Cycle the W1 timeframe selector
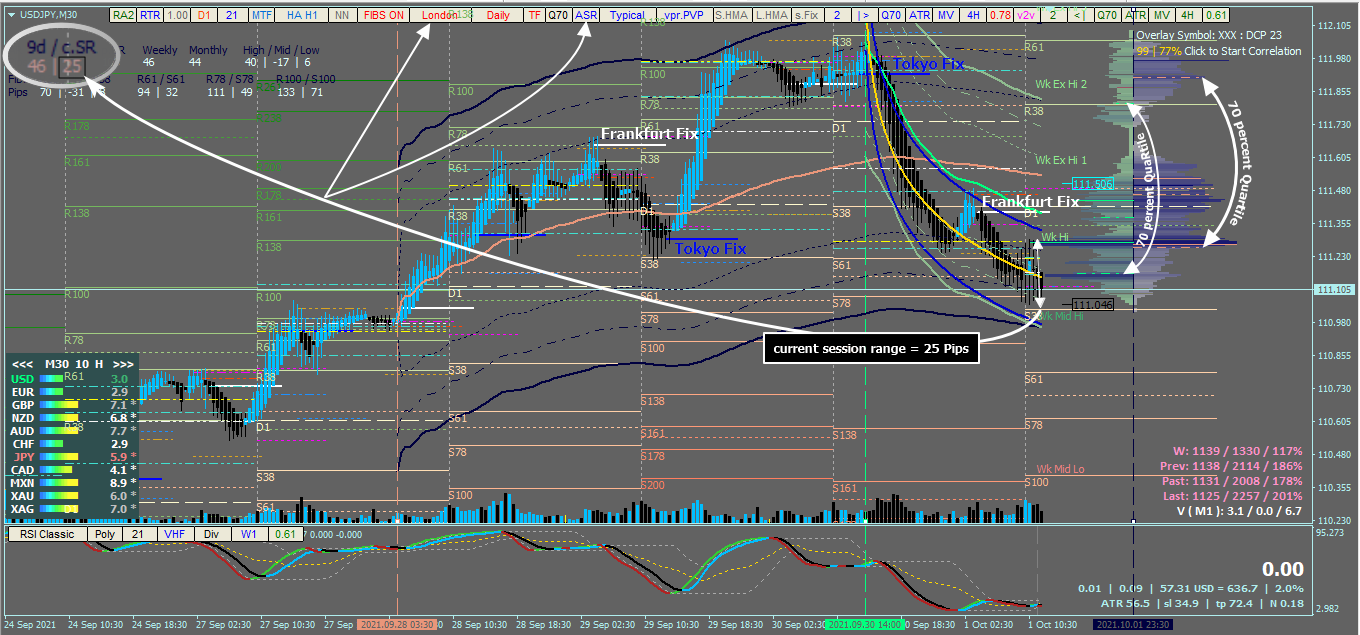 click(x=248, y=534)
